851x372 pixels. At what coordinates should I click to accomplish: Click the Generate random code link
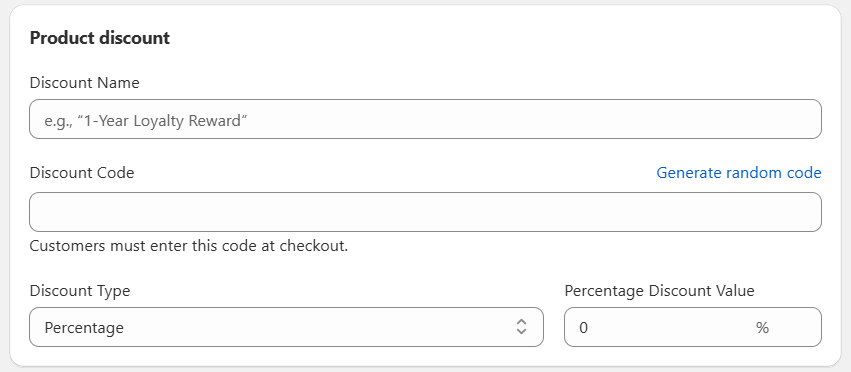[x=739, y=173]
